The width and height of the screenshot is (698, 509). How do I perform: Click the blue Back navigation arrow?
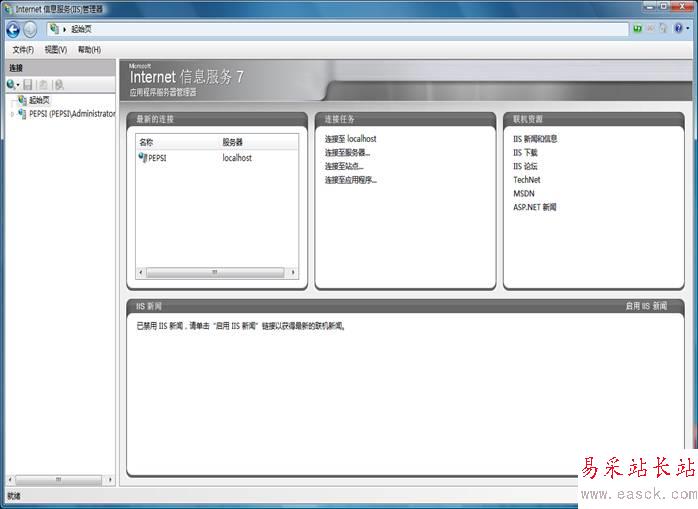pyautogui.click(x=13, y=30)
